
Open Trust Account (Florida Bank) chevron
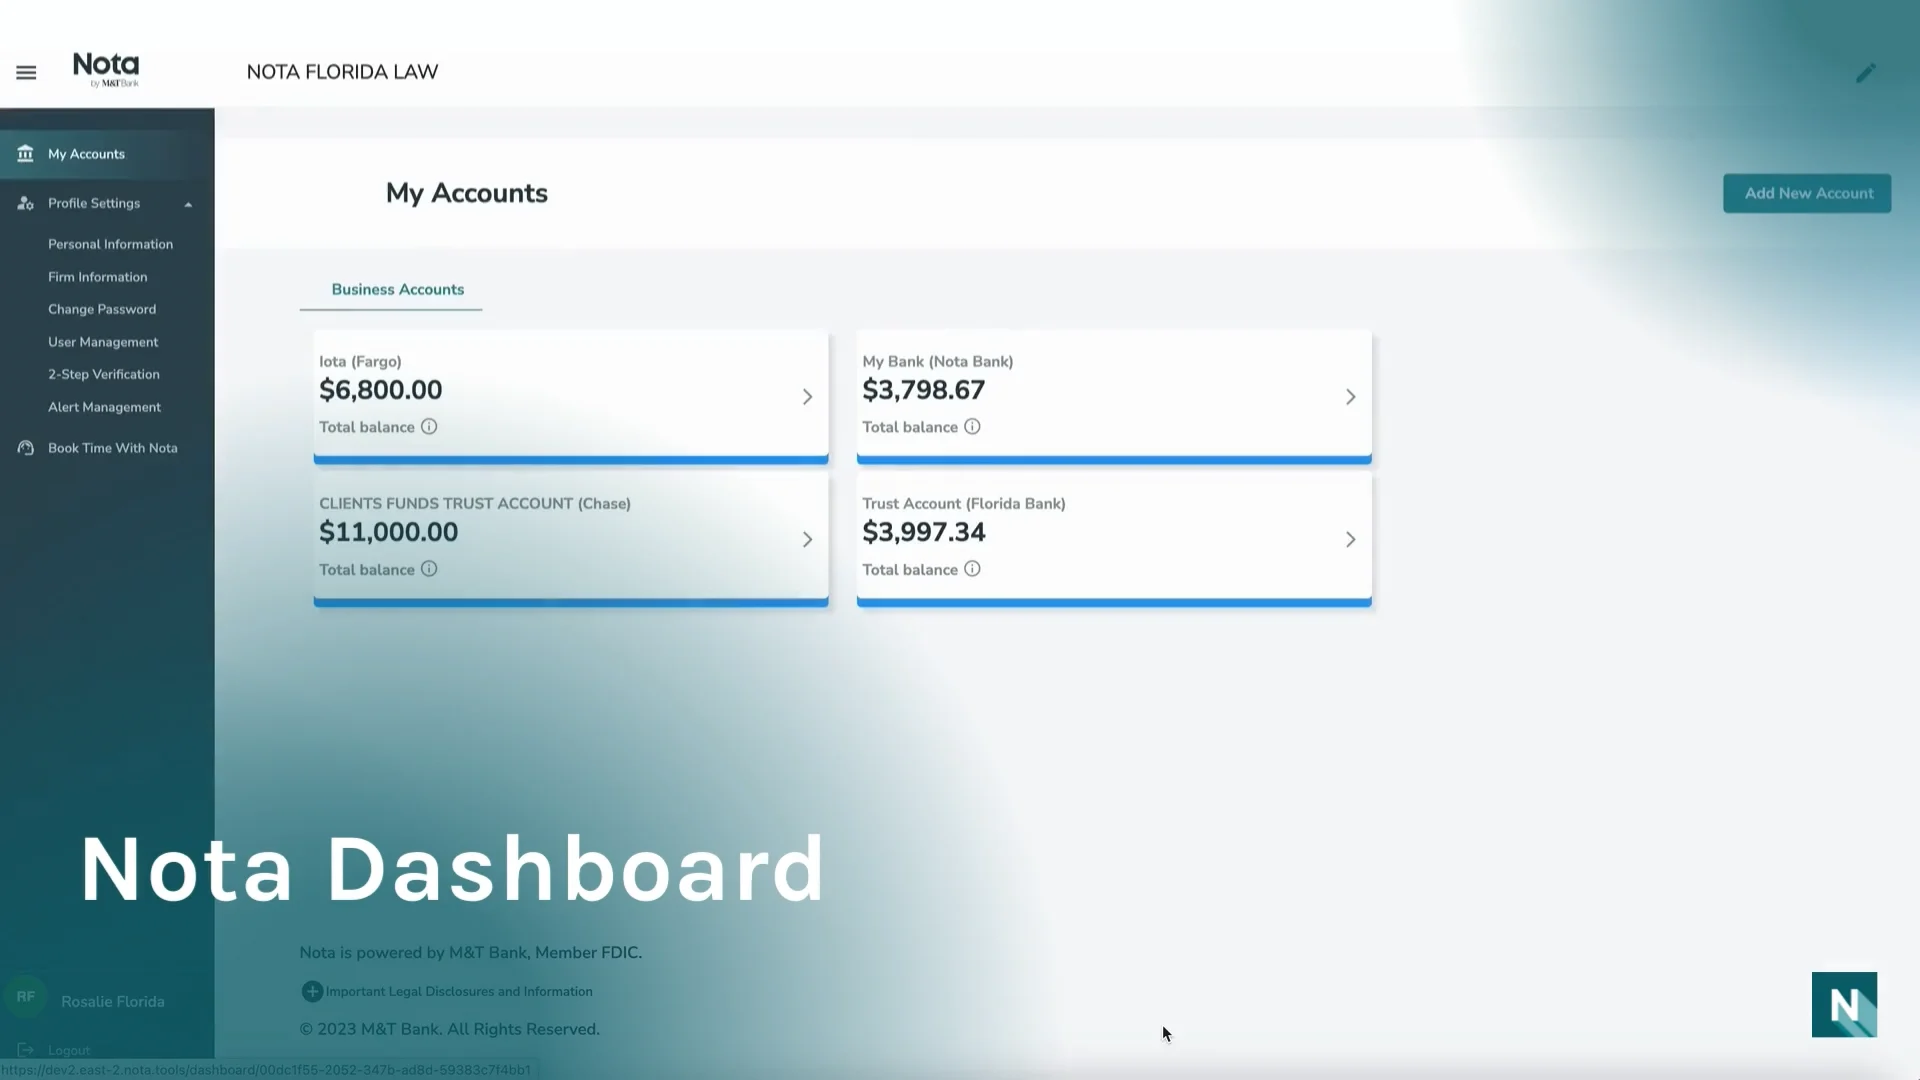click(1350, 540)
